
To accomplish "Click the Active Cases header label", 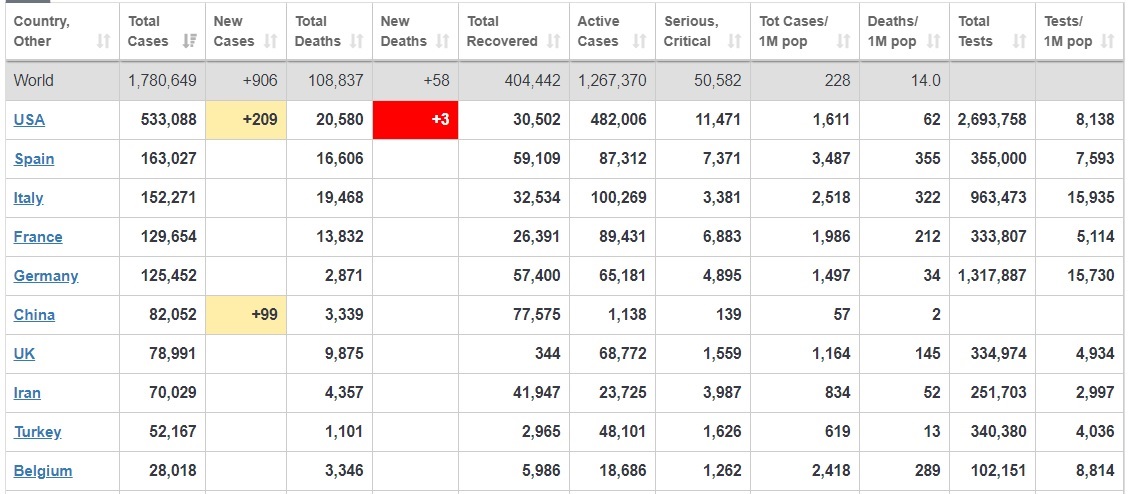I will 598,31.
